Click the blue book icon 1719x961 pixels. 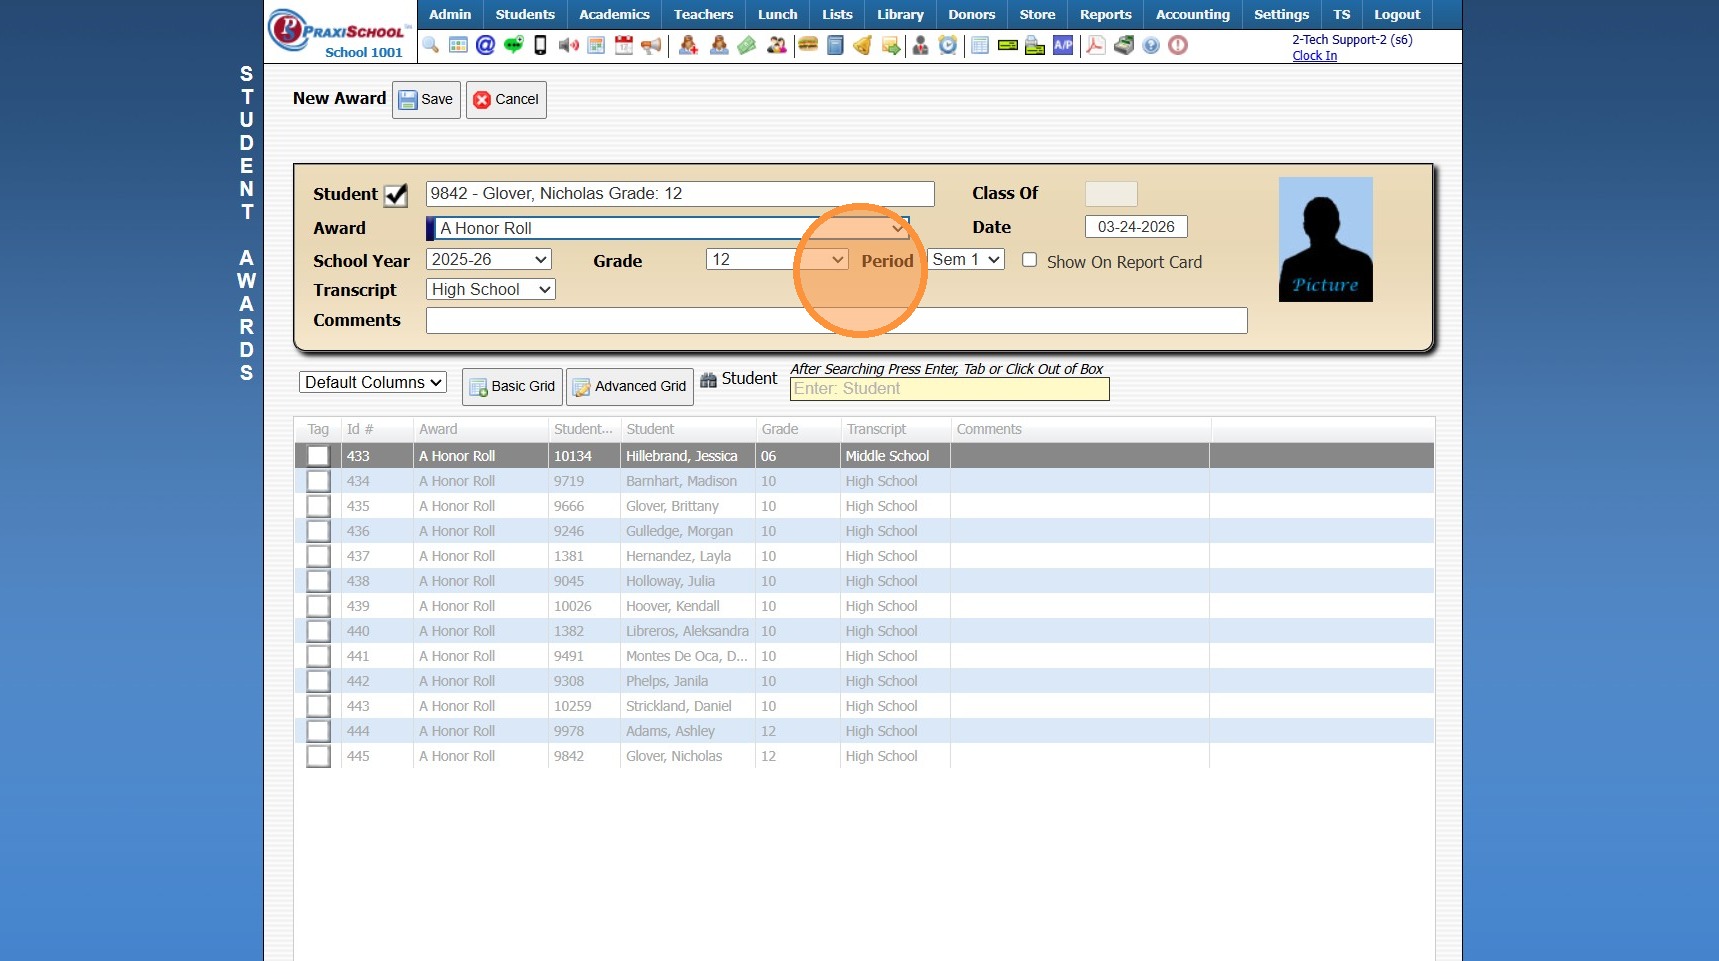click(x=835, y=45)
